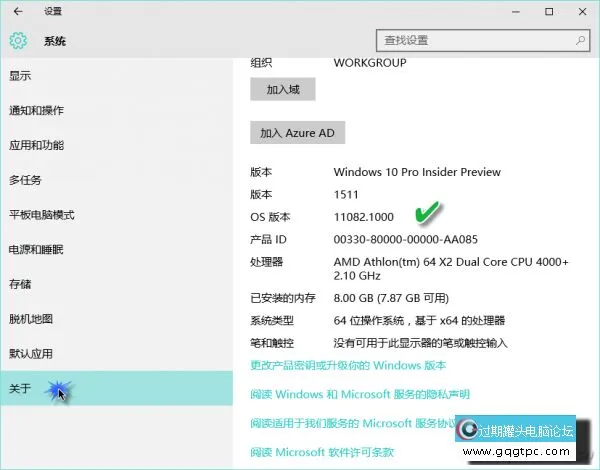Click the search magnifier icon

tap(578, 41)
